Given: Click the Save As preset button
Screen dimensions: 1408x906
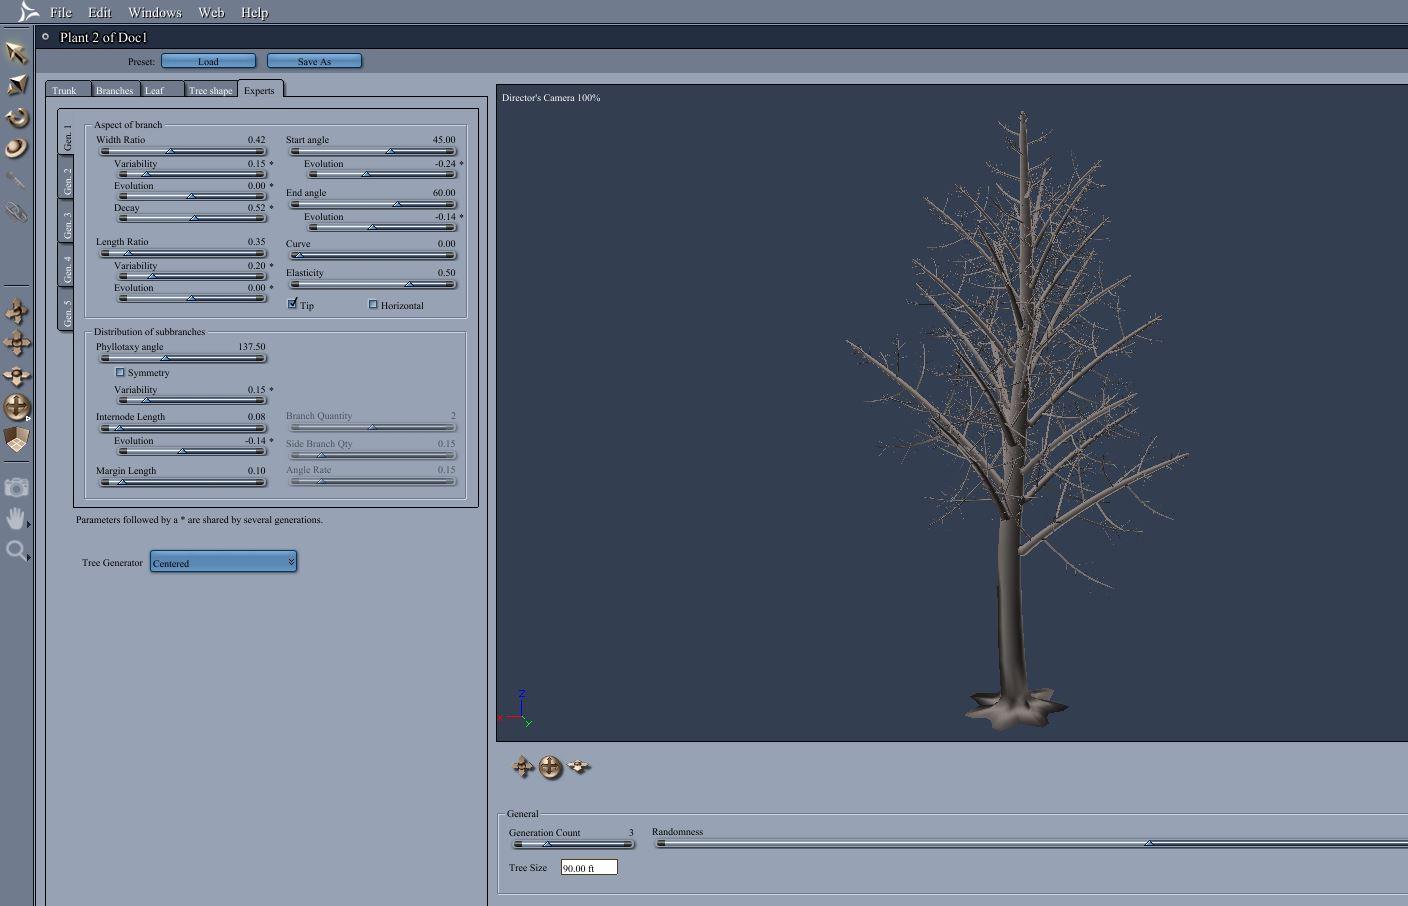Looking at the screenshot, I should [314, 61].
